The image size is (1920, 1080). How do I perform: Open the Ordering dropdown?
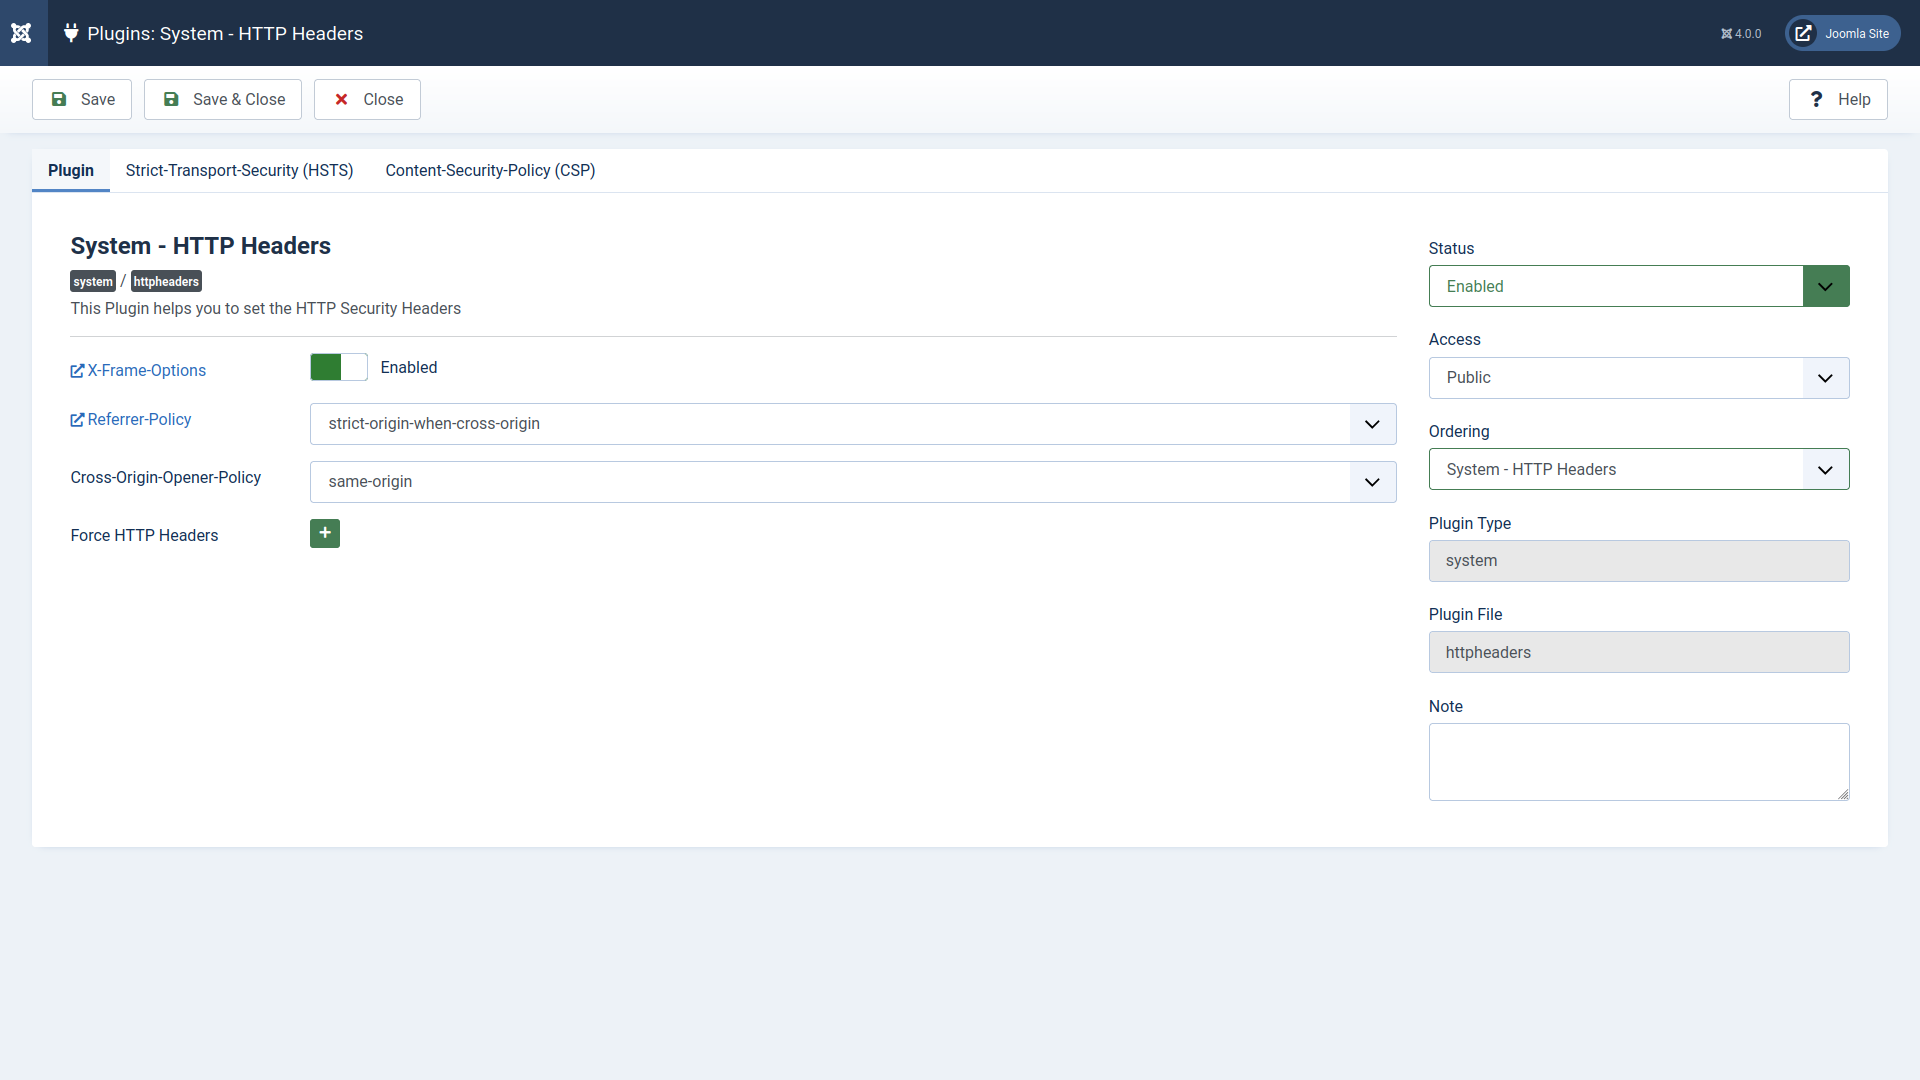[x=1638, y=469]
